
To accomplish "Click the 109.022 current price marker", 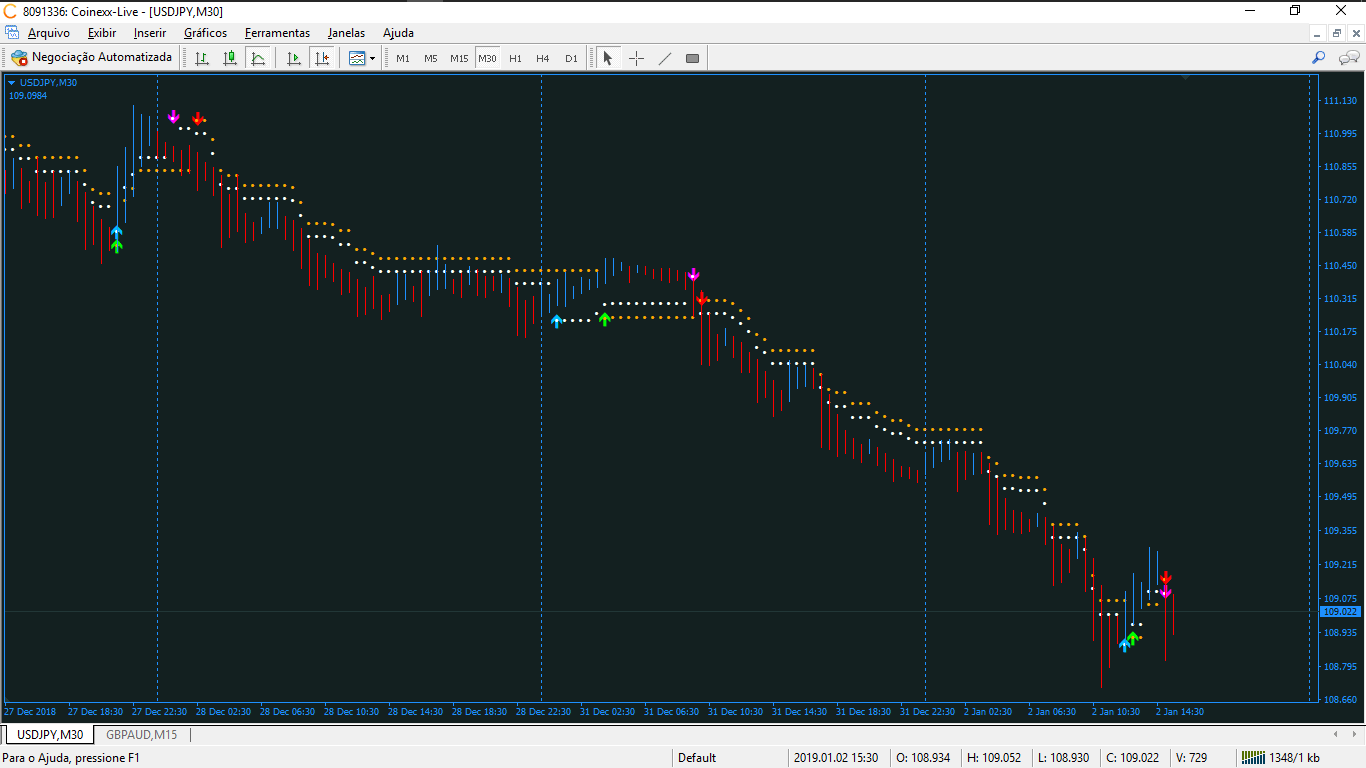I will (1340, 611).
